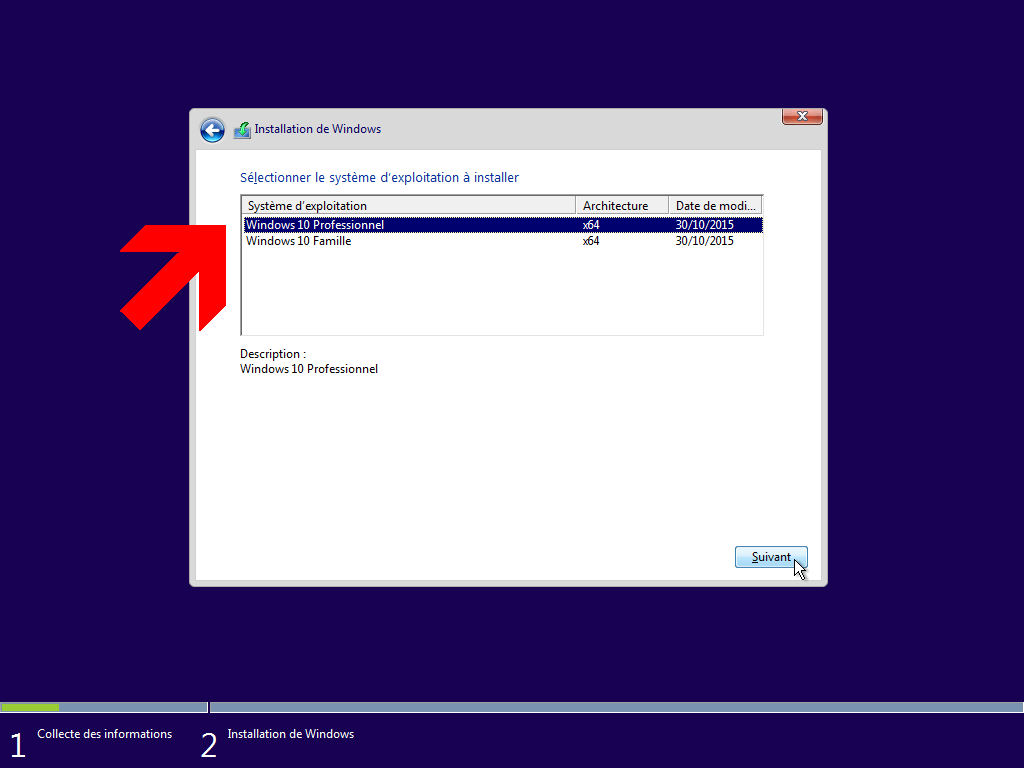Click the Collecte des informations progress bar
Viewport: 1024px width, 768px height.
[104, 707]
